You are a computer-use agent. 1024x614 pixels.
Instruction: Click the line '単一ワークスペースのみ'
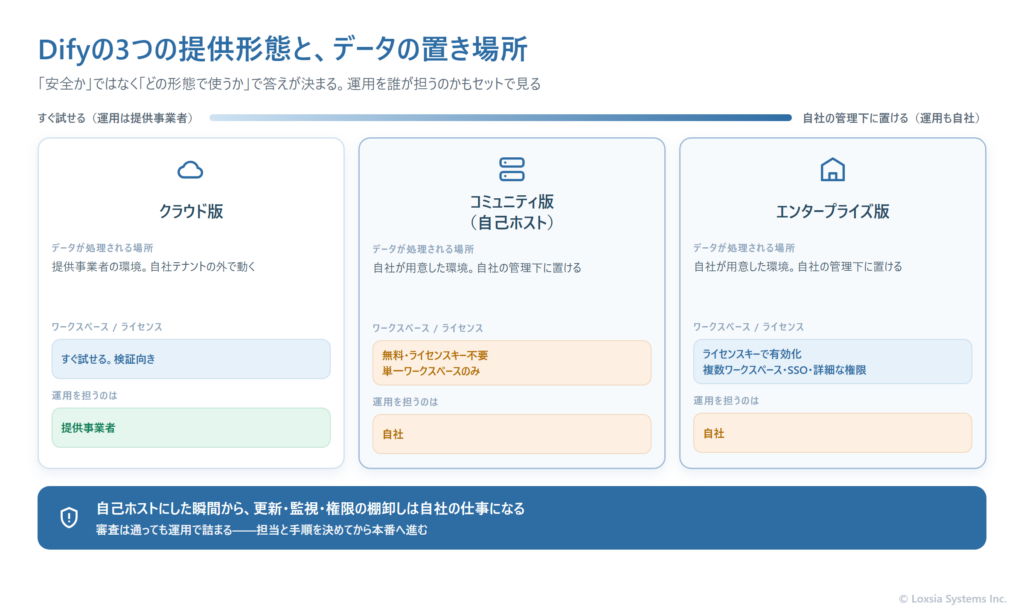click(431, 371)
